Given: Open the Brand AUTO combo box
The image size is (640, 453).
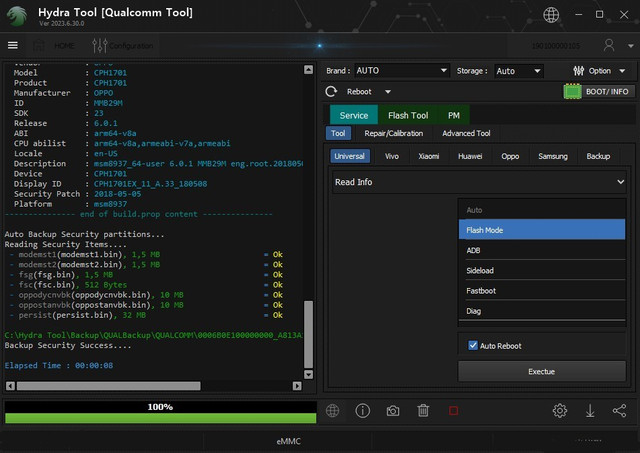Looking at the screenshot, I should point(402,71).
